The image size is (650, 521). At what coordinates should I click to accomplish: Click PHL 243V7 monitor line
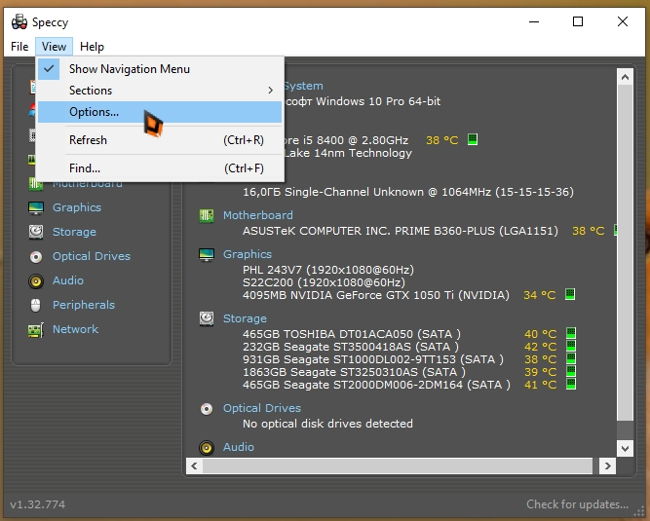pyautogui.click(x=328, y=270)
